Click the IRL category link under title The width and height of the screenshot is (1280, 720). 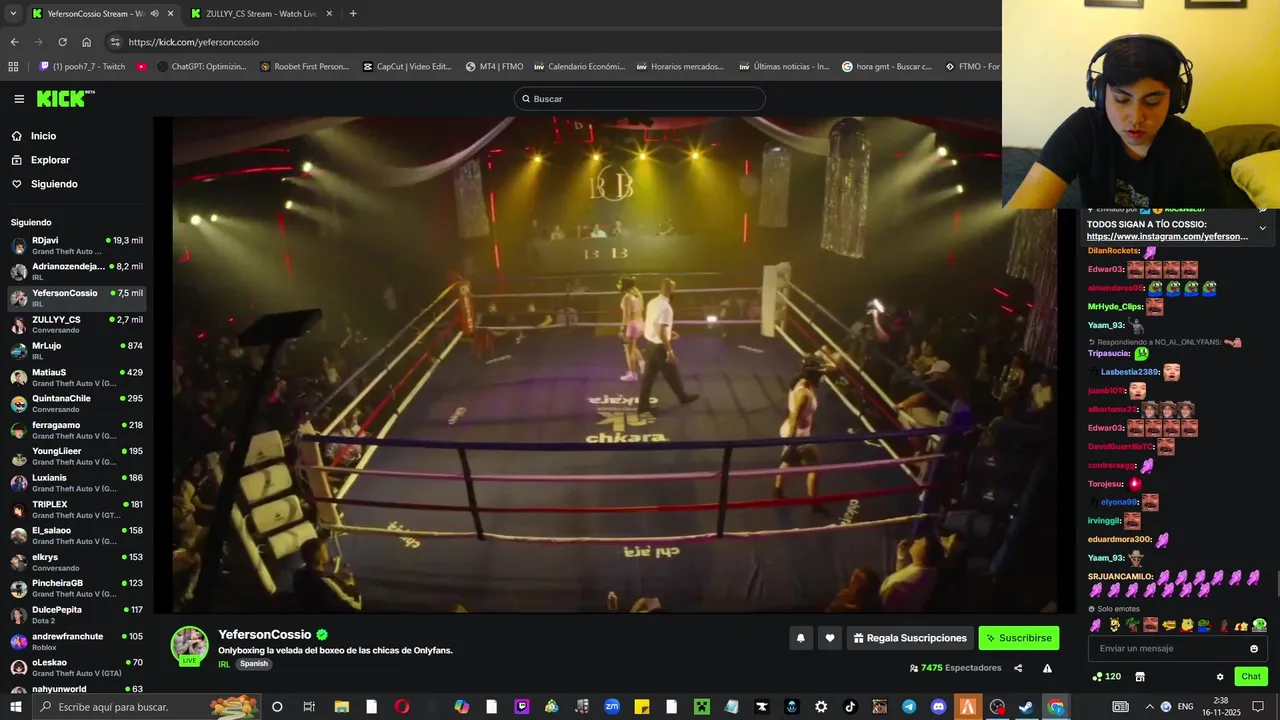coord(224,664)
